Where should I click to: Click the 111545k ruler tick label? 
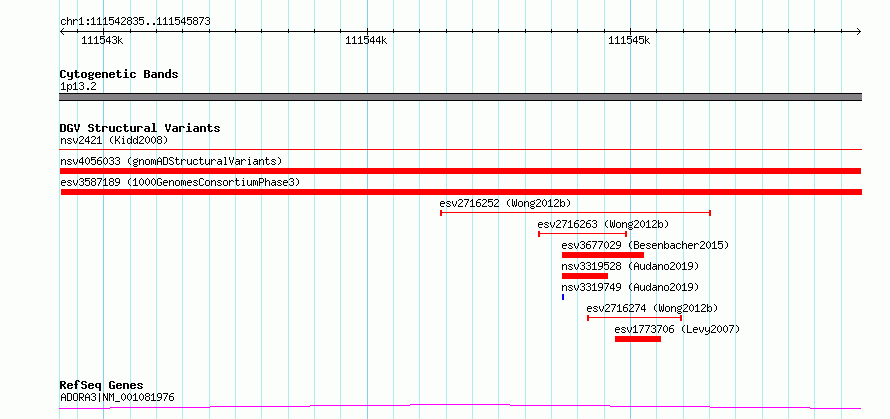click(629, 40)
